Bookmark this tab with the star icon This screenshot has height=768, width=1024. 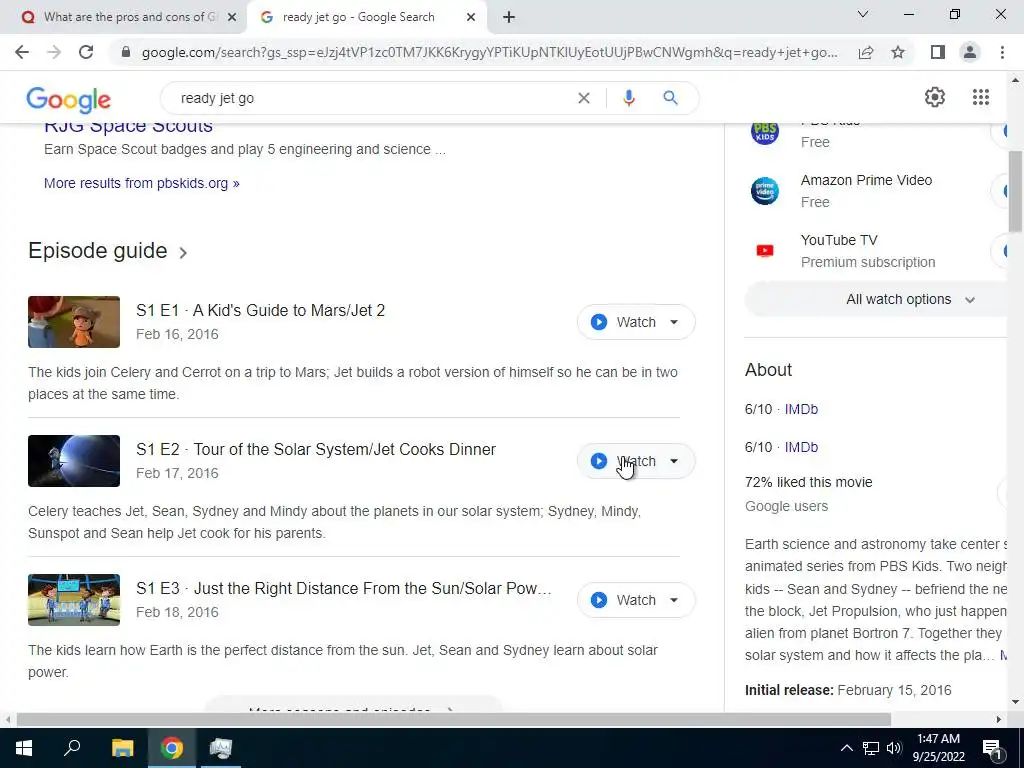898,52
